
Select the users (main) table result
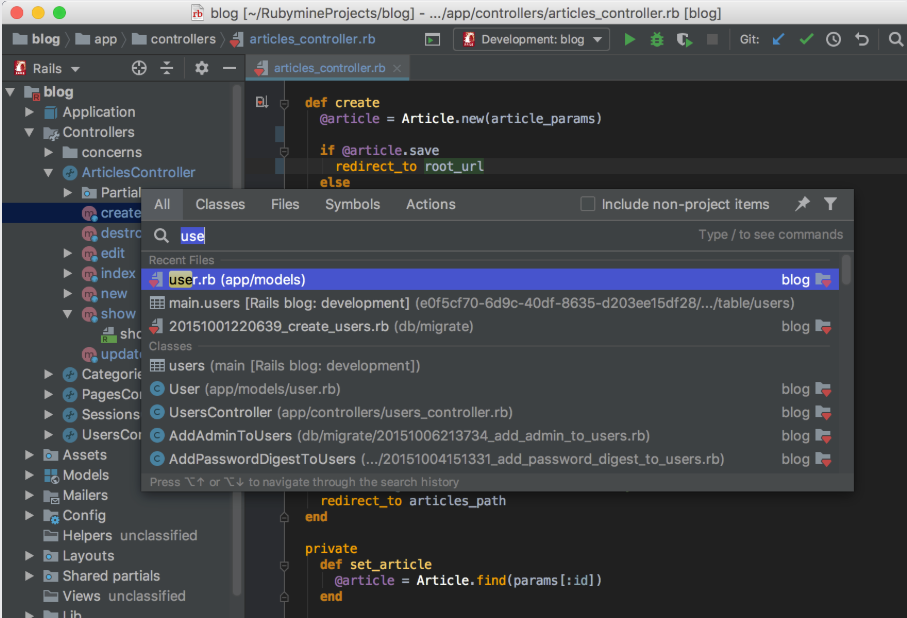(x=490, y=366)
